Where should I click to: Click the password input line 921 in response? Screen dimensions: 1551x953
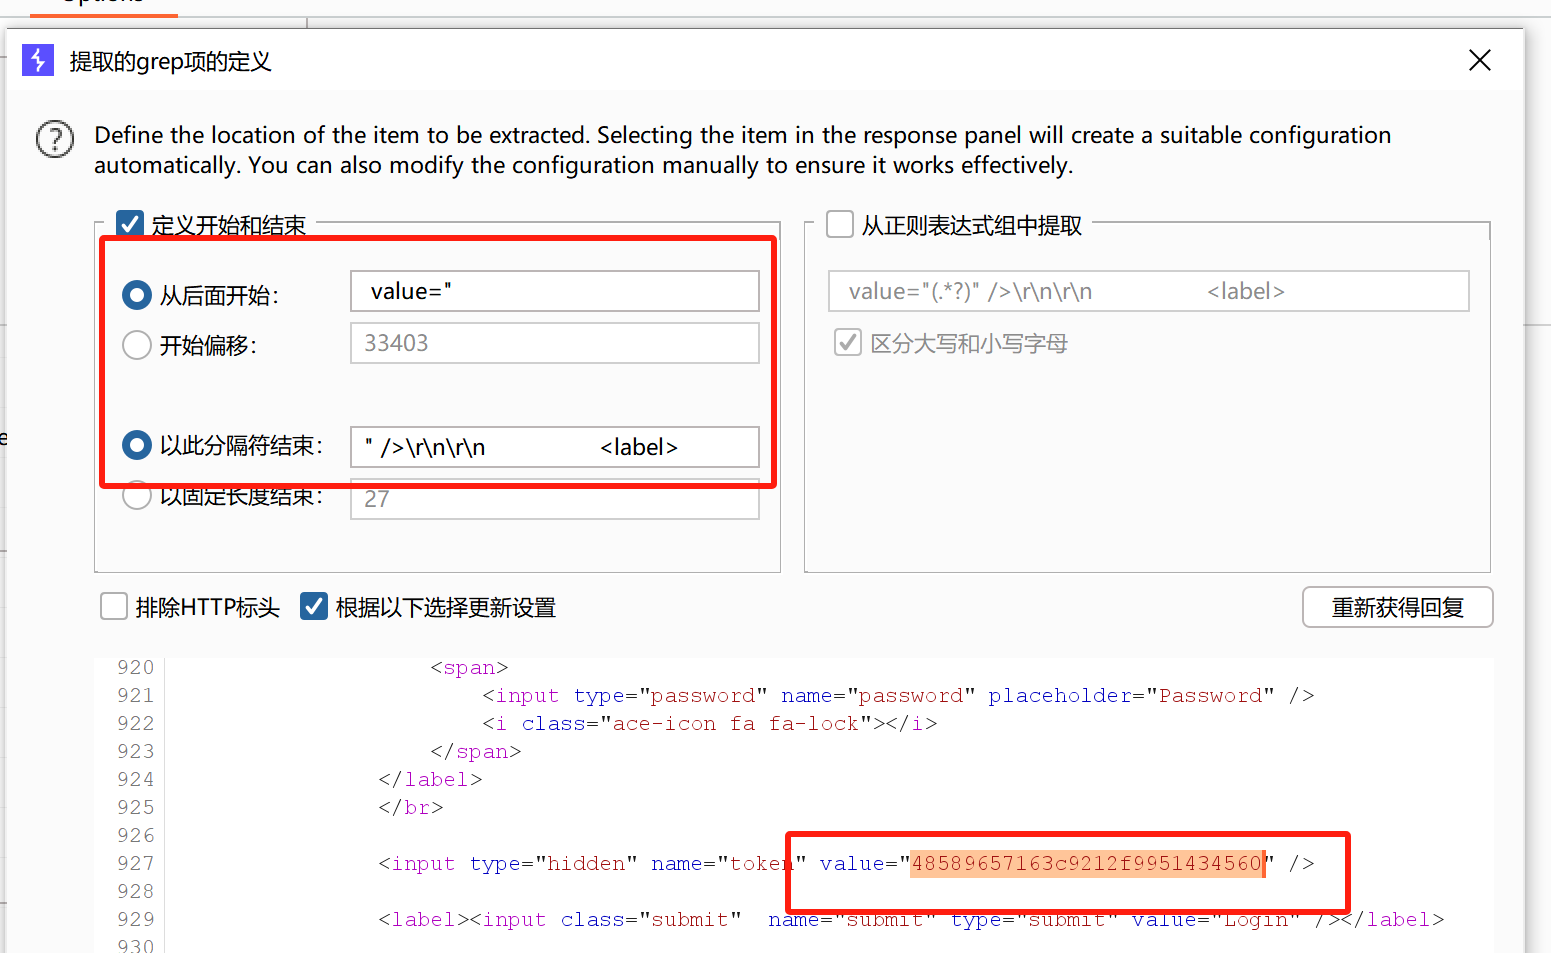(x=897, y=695)
